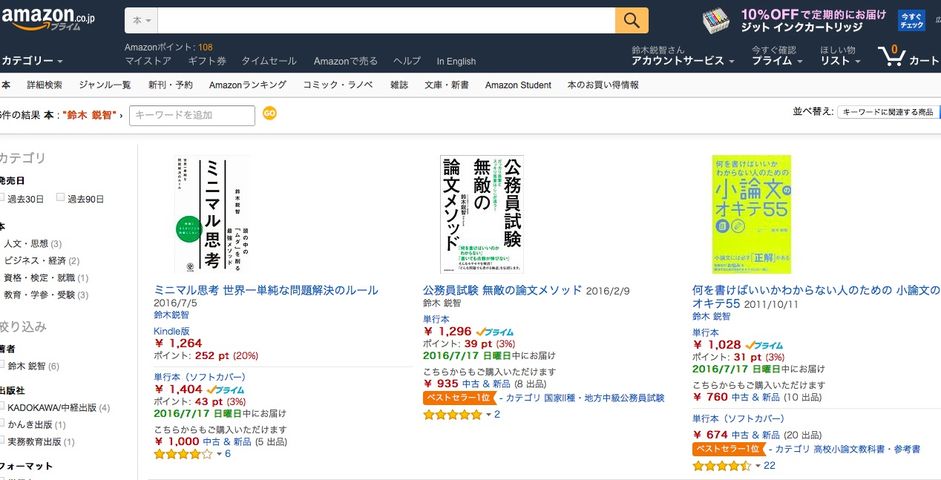Focus the main search text field
This screenshot has width=941, height=480.
pyautogui.click(x=386, y=20)
